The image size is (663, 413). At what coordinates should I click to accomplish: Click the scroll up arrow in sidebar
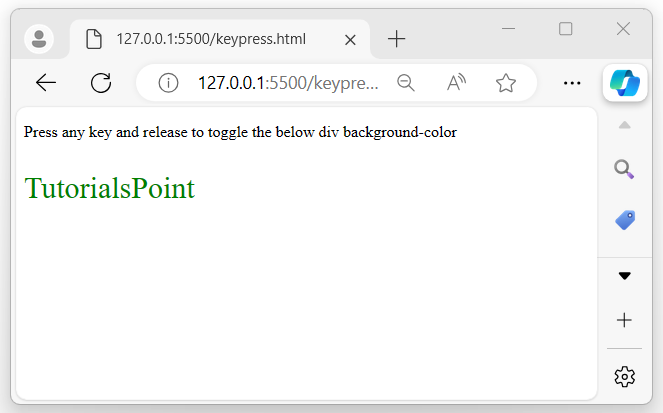point(625,125)
